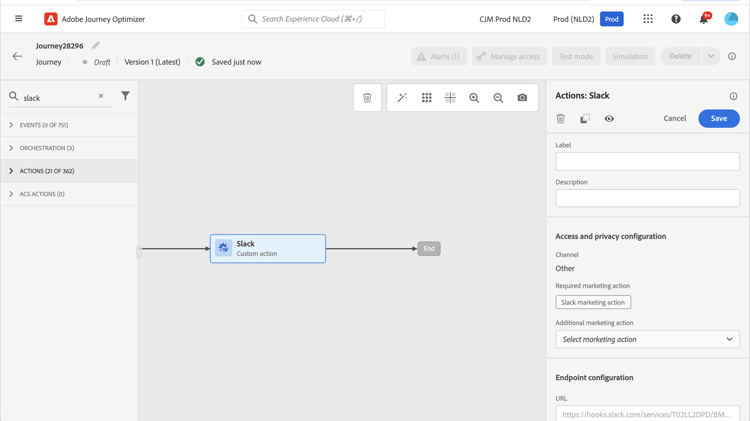Image resolution: width=750 pixels, height=421 pixels.
Task: Click the Adobe logo icon
Action: coord(51,19)
